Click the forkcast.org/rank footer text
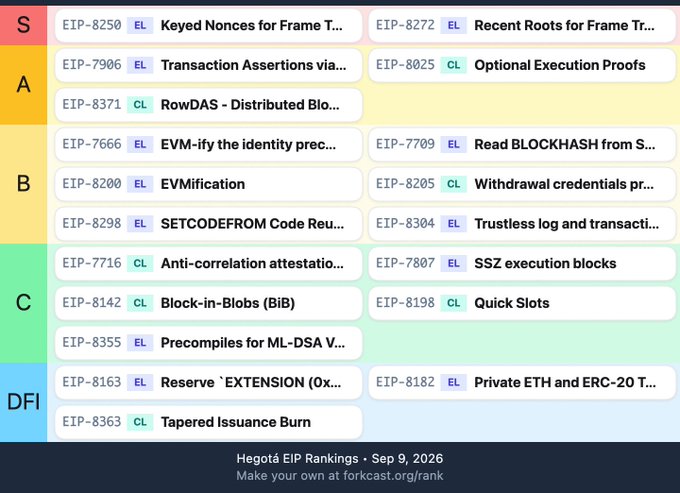This screenshot has height=493, width=680. click(x=393, y=476)
